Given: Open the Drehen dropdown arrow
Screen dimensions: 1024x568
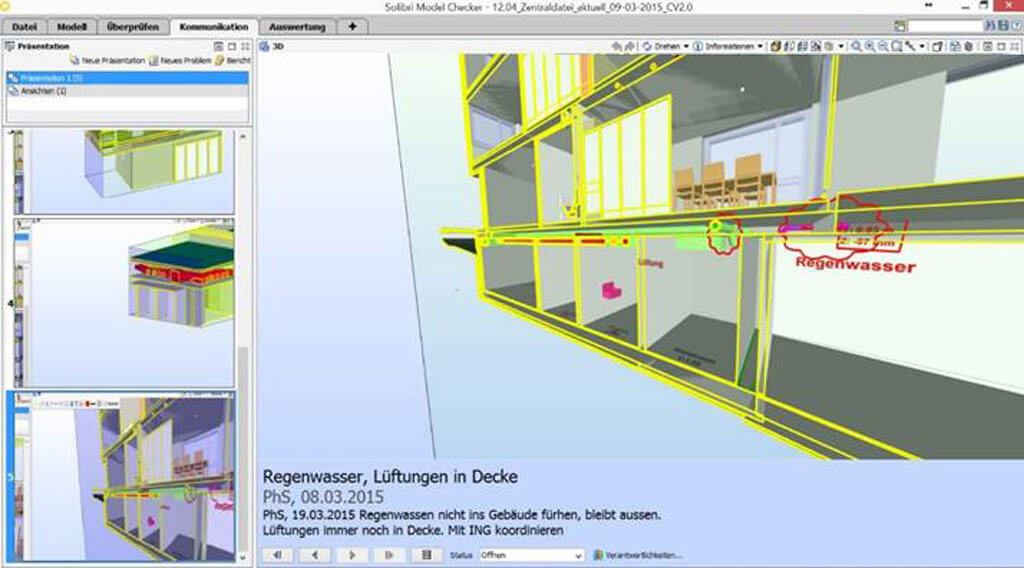Looking at the screenshot, I should 686,46.
